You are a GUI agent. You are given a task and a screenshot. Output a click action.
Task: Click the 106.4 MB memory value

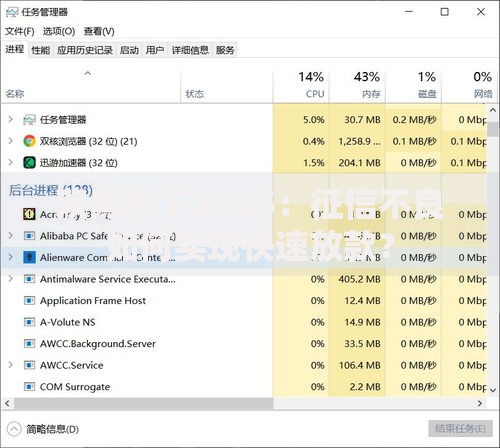coord(360,365)
